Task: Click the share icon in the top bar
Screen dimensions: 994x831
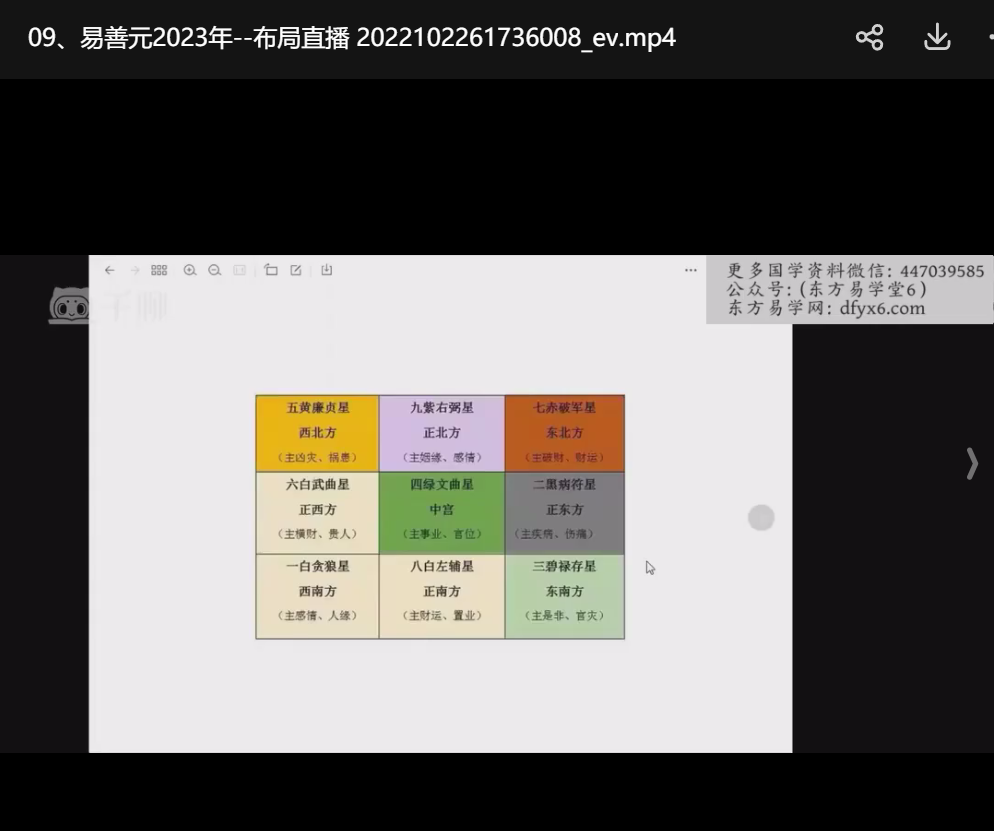Action: click(869, 38)
